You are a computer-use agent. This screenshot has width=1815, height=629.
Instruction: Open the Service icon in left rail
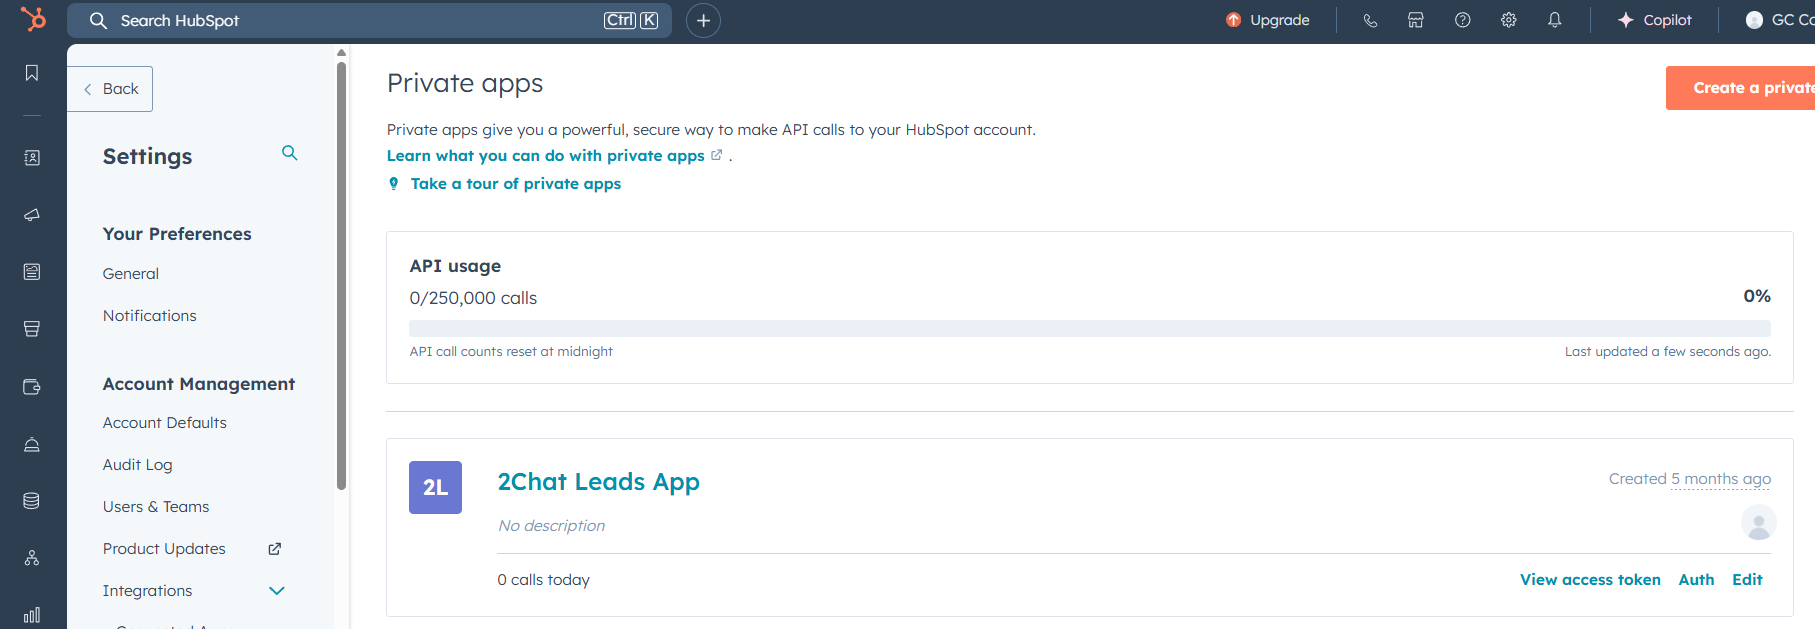(x=32, y=444)
